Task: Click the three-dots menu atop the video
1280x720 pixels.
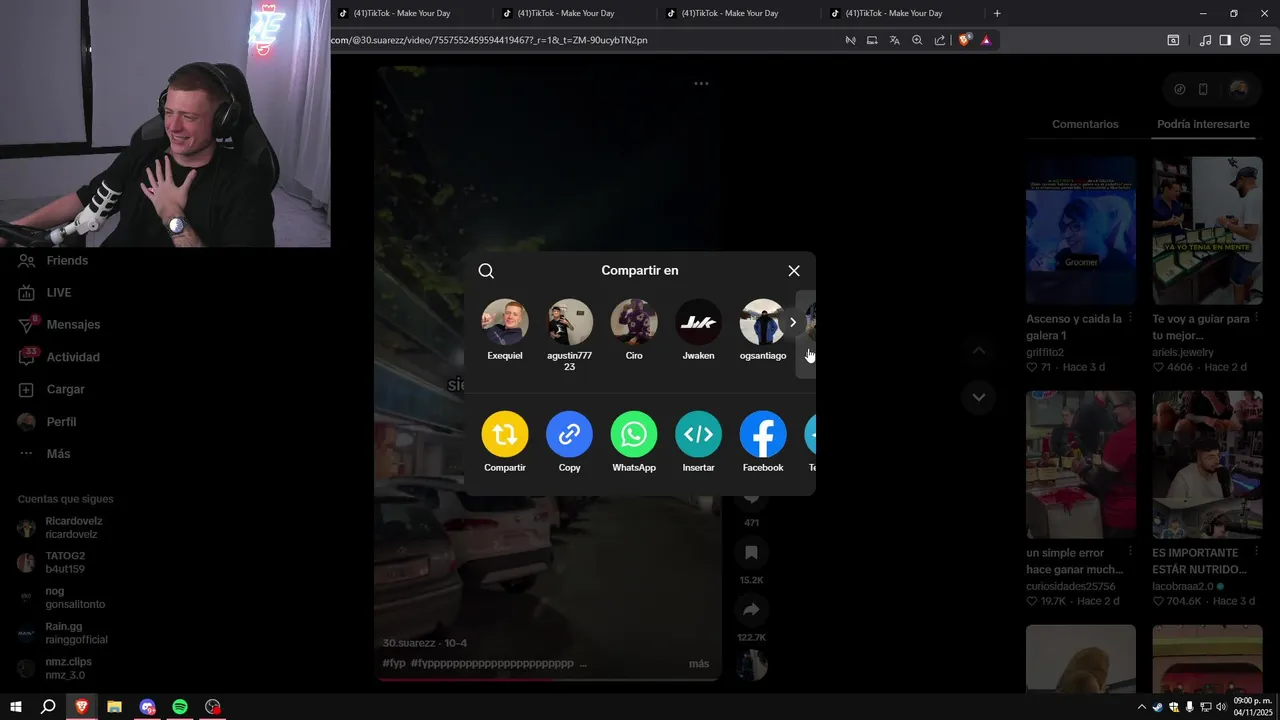Action: (x=701, y=84)
